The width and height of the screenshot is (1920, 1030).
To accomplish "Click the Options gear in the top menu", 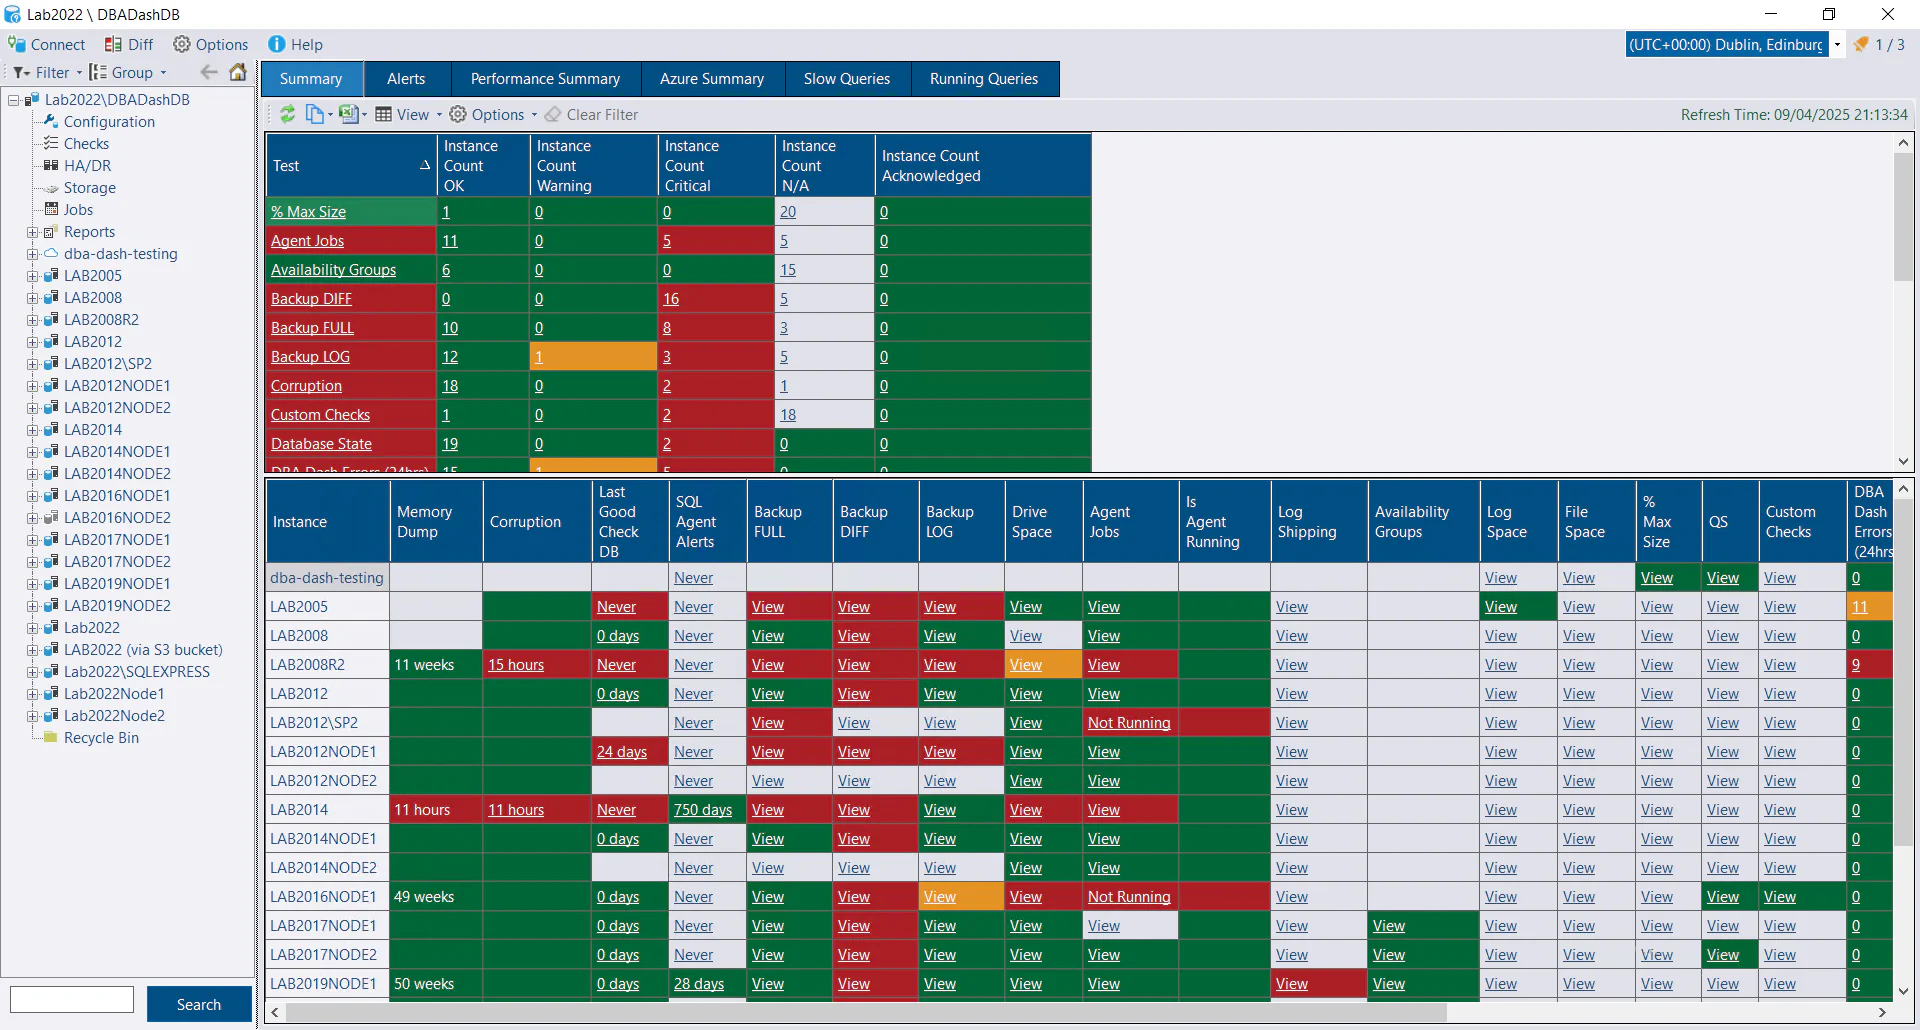I will tap(183, 44).
